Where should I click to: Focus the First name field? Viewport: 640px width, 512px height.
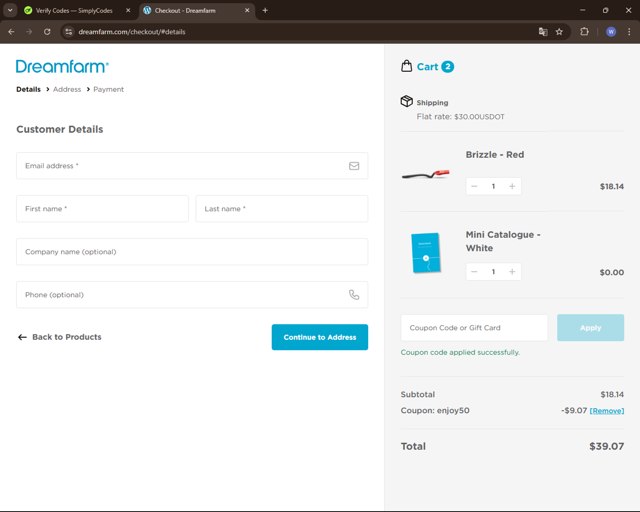click(x=102, y=209)
